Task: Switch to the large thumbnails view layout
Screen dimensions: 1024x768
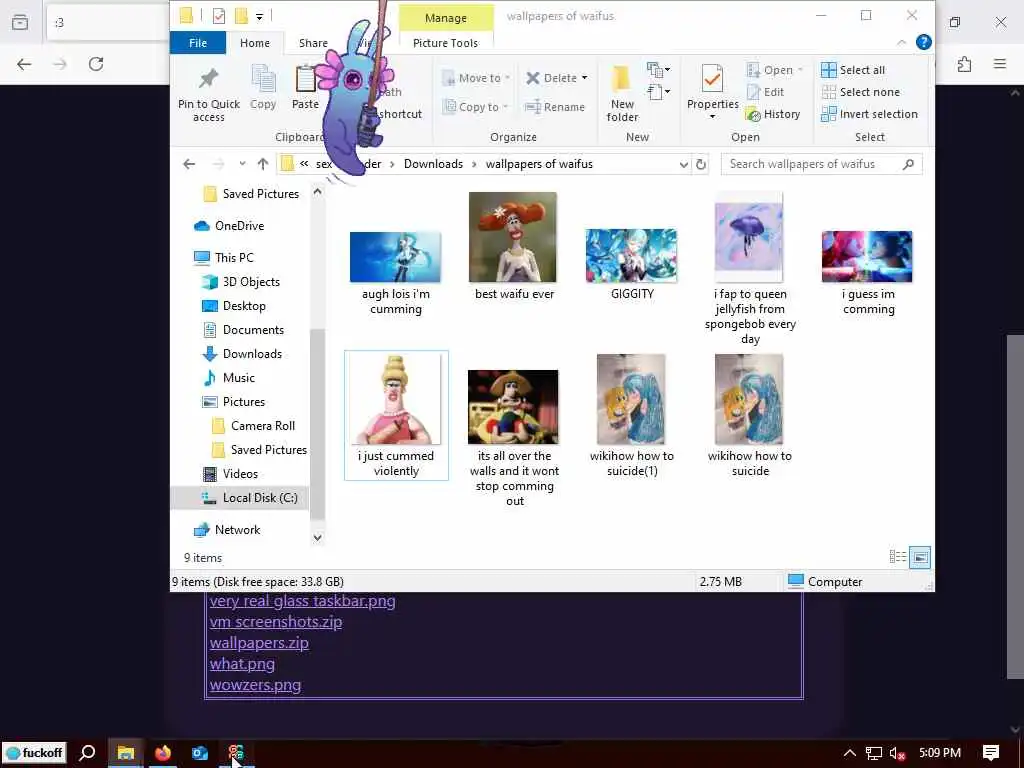Action: [x=920, y=557]
